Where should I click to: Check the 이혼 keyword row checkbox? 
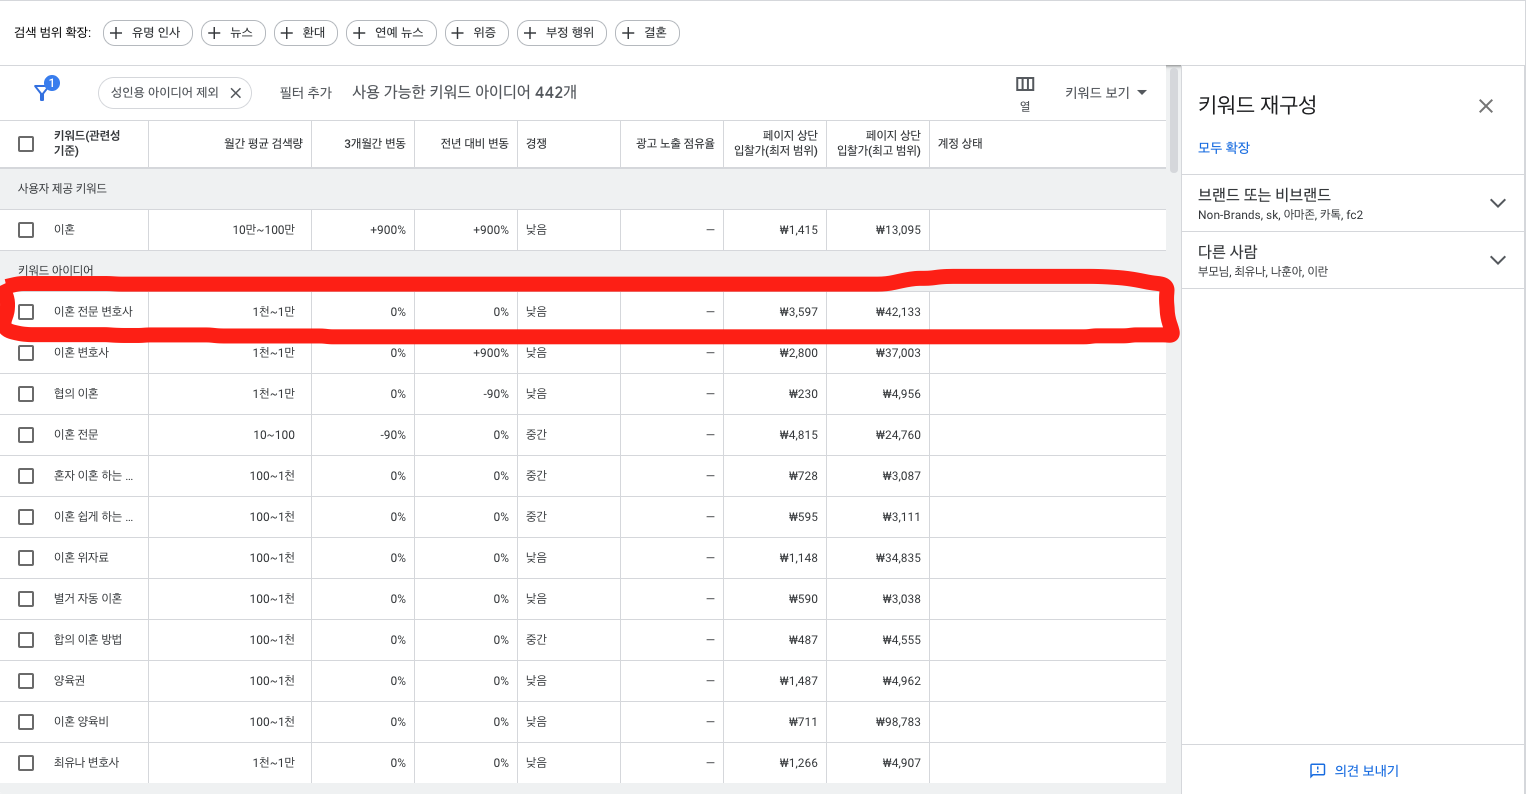(26, 230)
